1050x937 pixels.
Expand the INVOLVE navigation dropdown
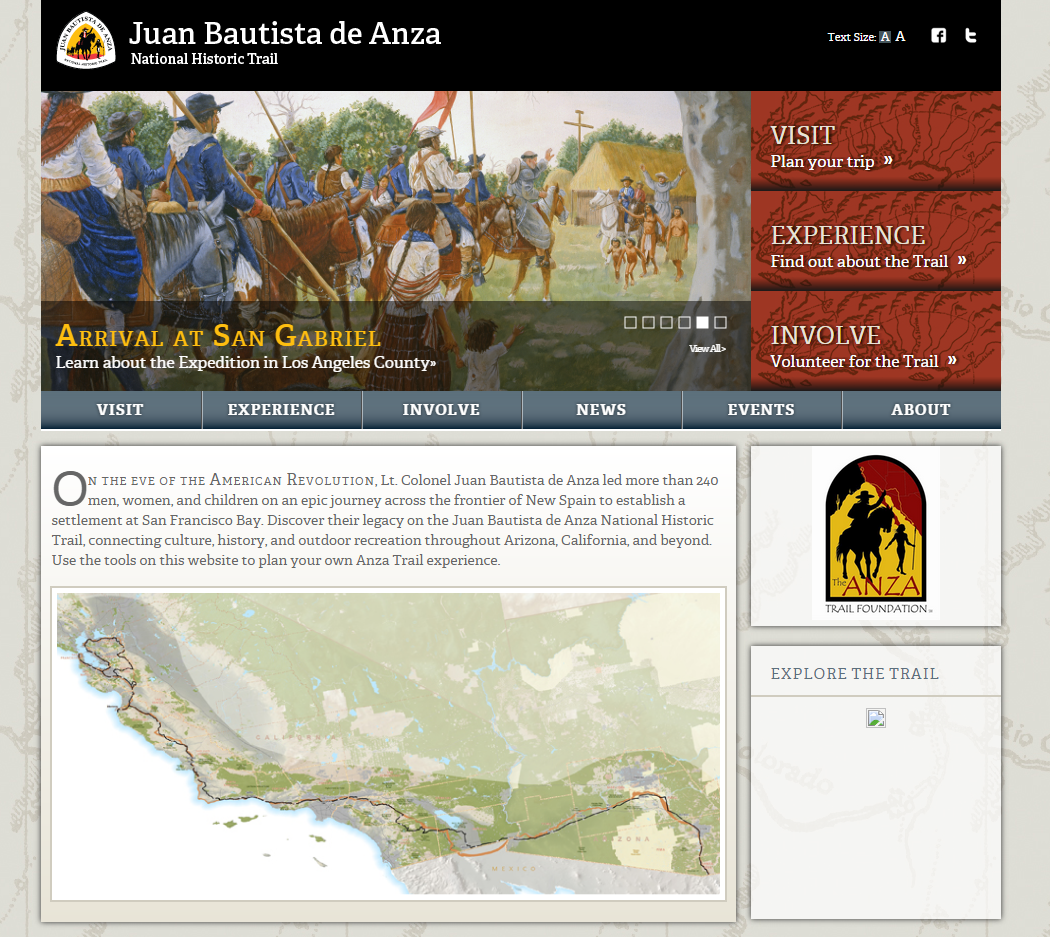441,409
